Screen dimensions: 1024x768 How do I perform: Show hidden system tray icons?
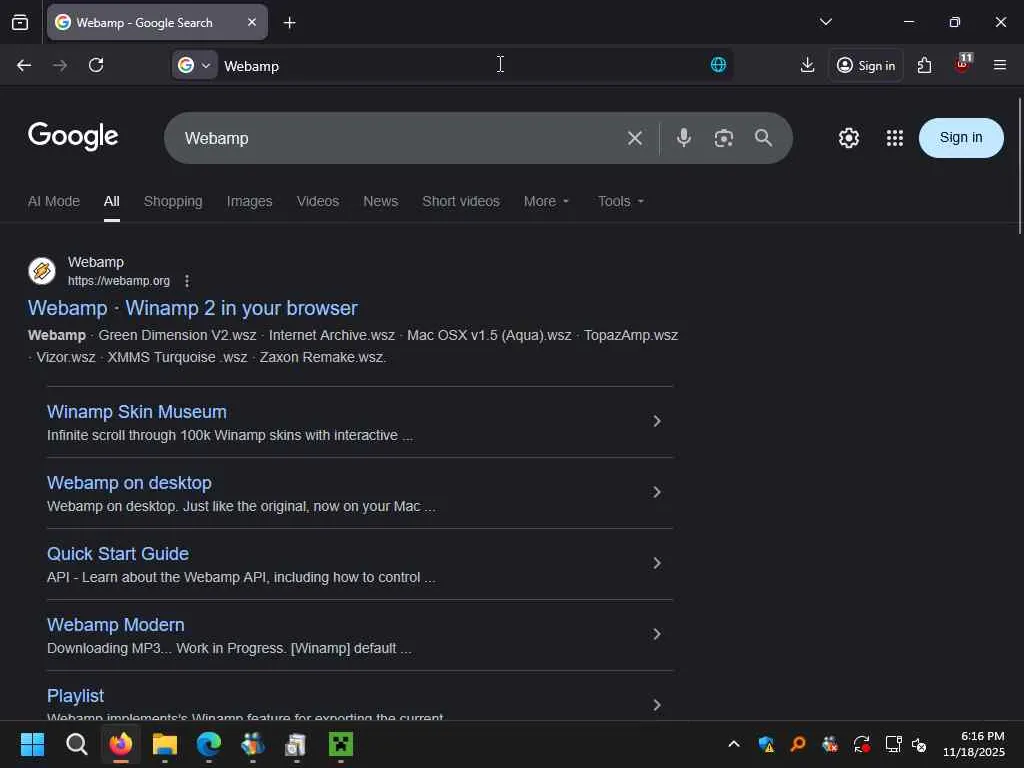pyautogui.click(x=733, y=744)
